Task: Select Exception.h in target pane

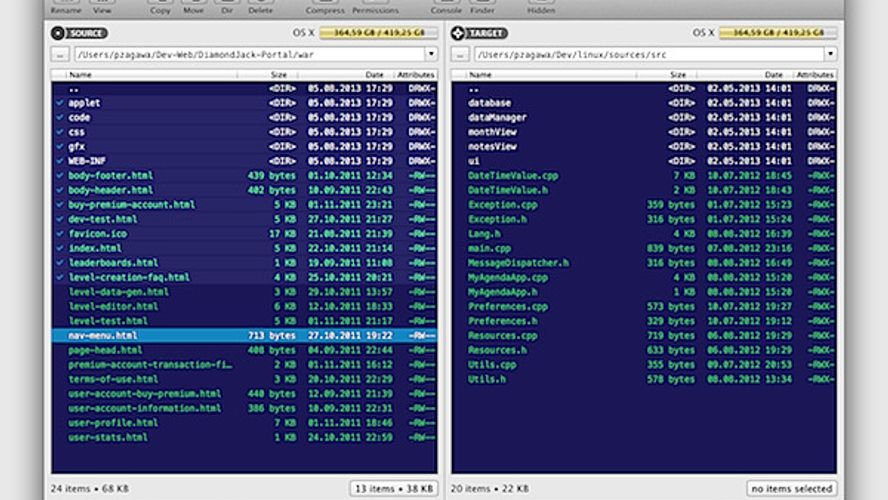Action: pos(644,219)
